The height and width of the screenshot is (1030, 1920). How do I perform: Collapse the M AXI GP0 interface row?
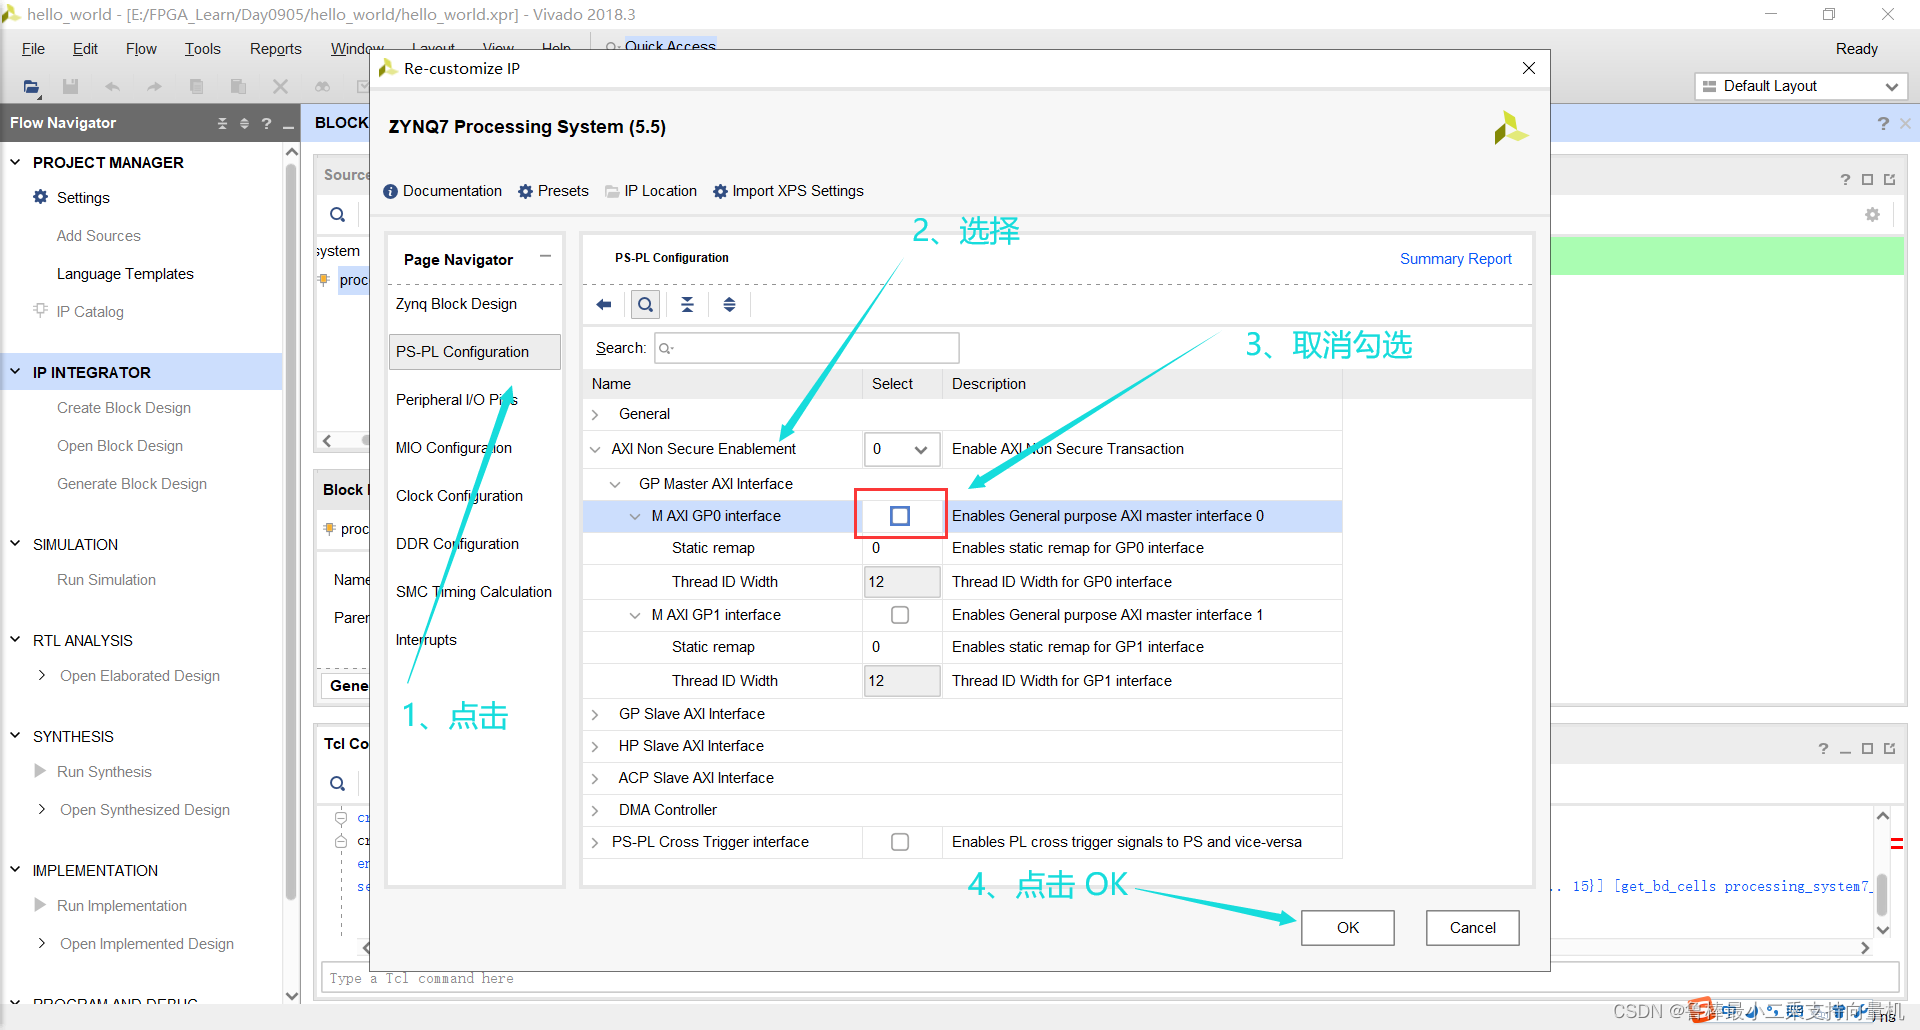[635, 516]
